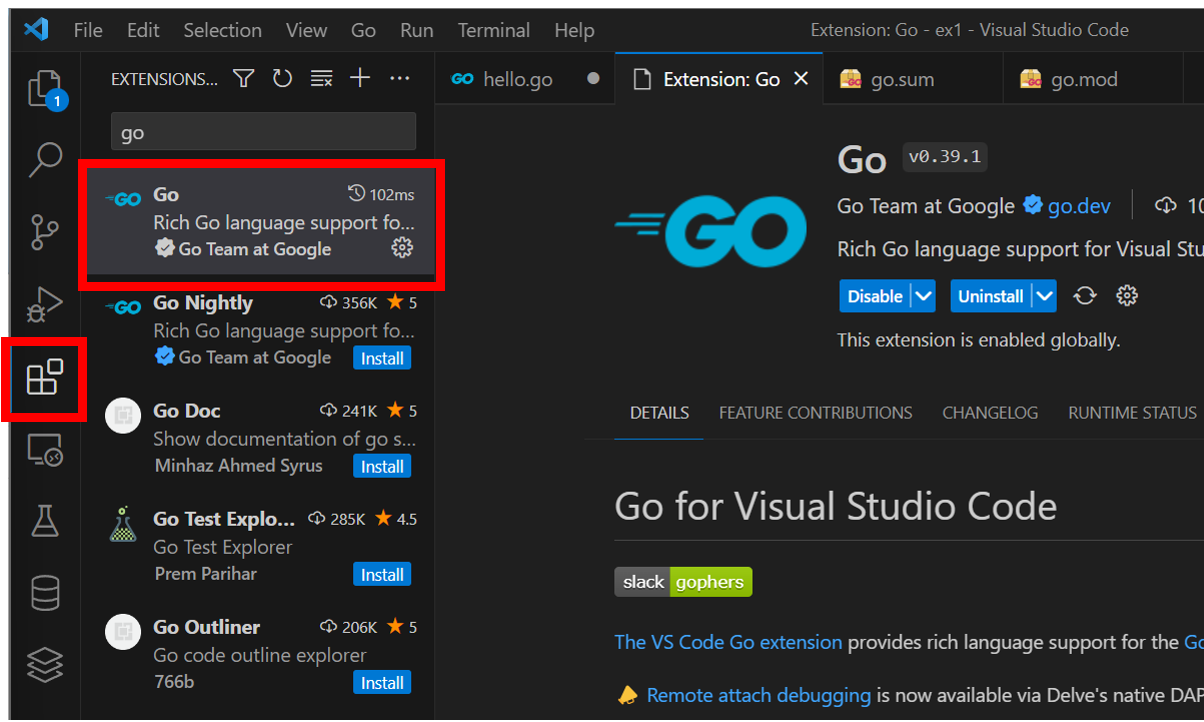Click the sync icon next to Uninstall
The image size is (1204, 722).
[x=1085, y=296]
